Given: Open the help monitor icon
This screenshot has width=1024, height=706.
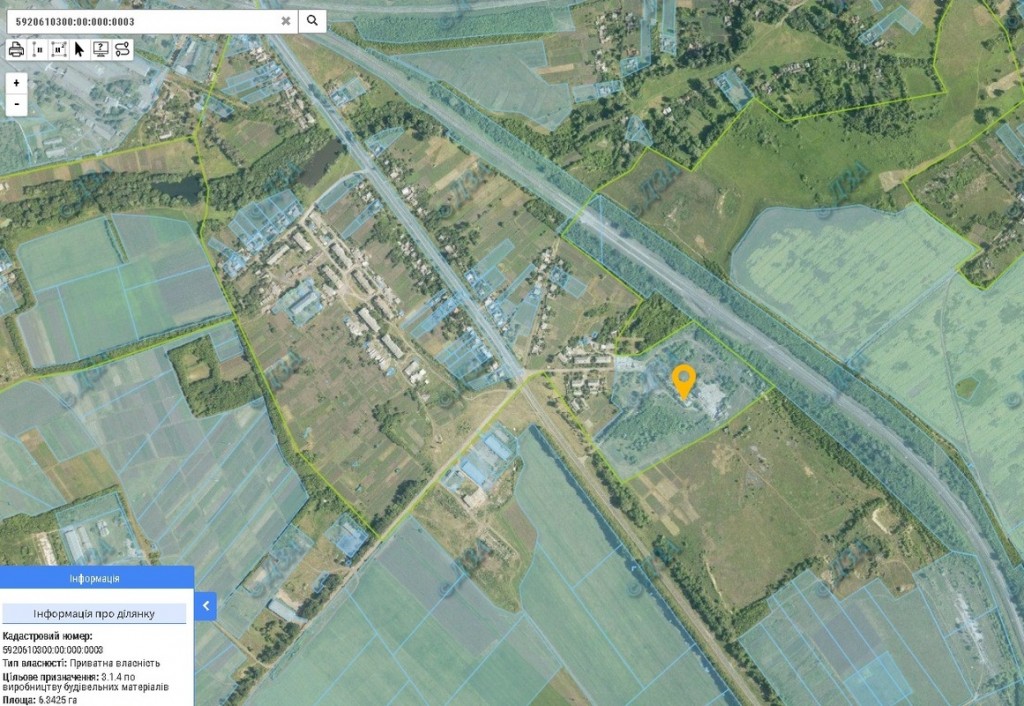Looking at the screenshot, I should pyautogui.click(x=101, y=48).
